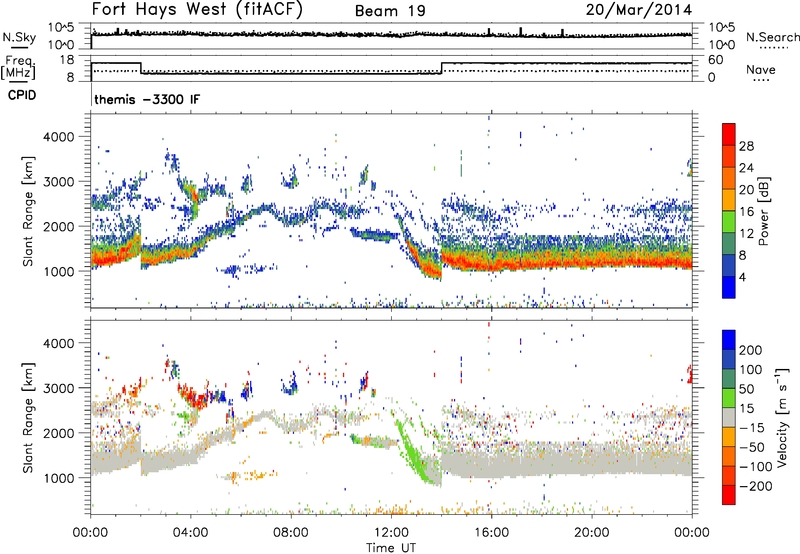Click the 'Fort Hays West (fitACF)' title
This screenshot has width=800, height=554.
197,9
